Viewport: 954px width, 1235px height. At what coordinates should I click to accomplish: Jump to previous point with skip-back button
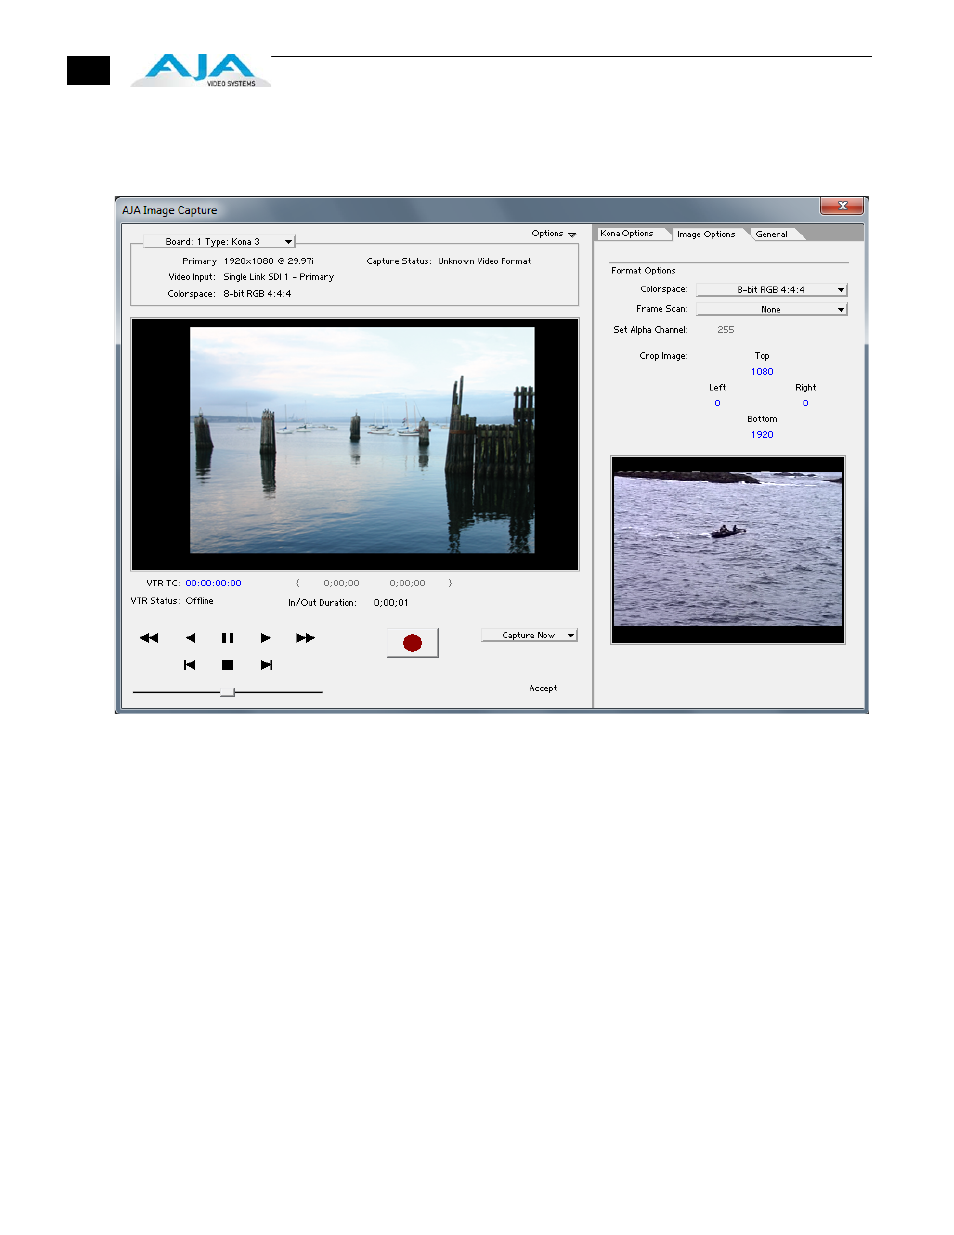pos(189,665)
